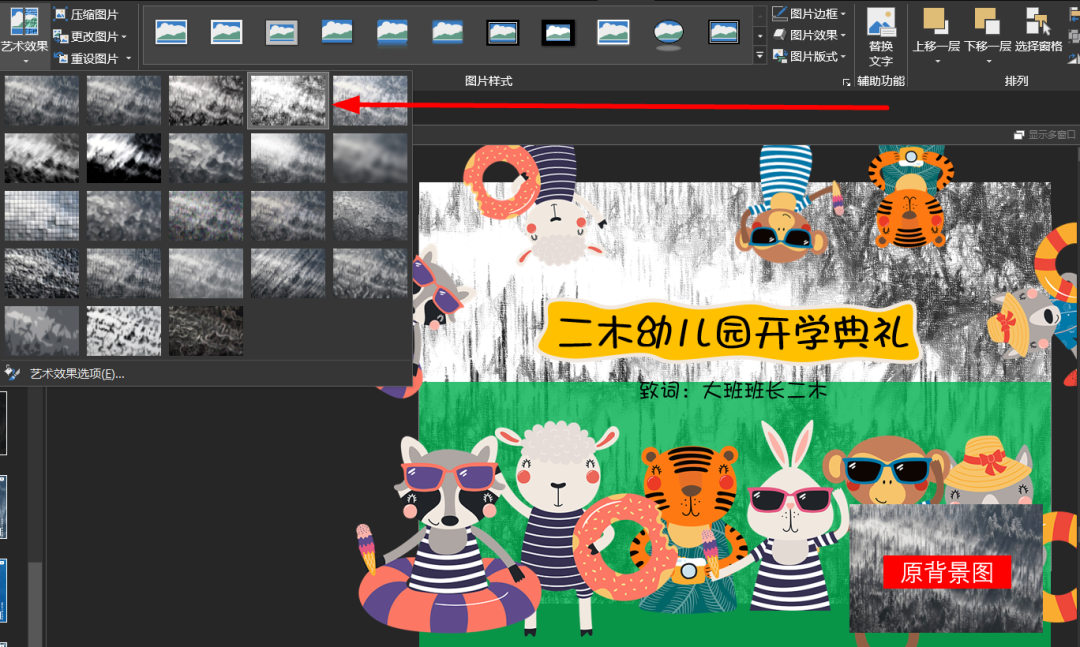Apply the oval-shaped picture style
This screenshot has width=1080, height=647.
[x=668, y=33]
